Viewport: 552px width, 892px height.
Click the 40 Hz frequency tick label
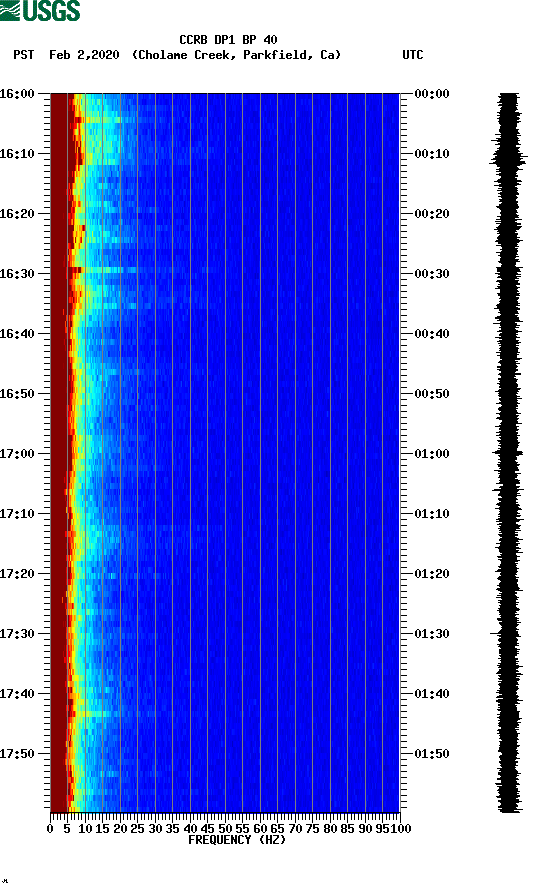(190, 828)
